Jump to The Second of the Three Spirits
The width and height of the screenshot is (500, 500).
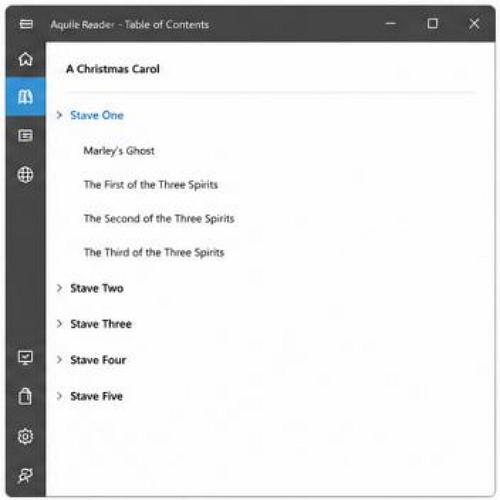coord(159,219)
